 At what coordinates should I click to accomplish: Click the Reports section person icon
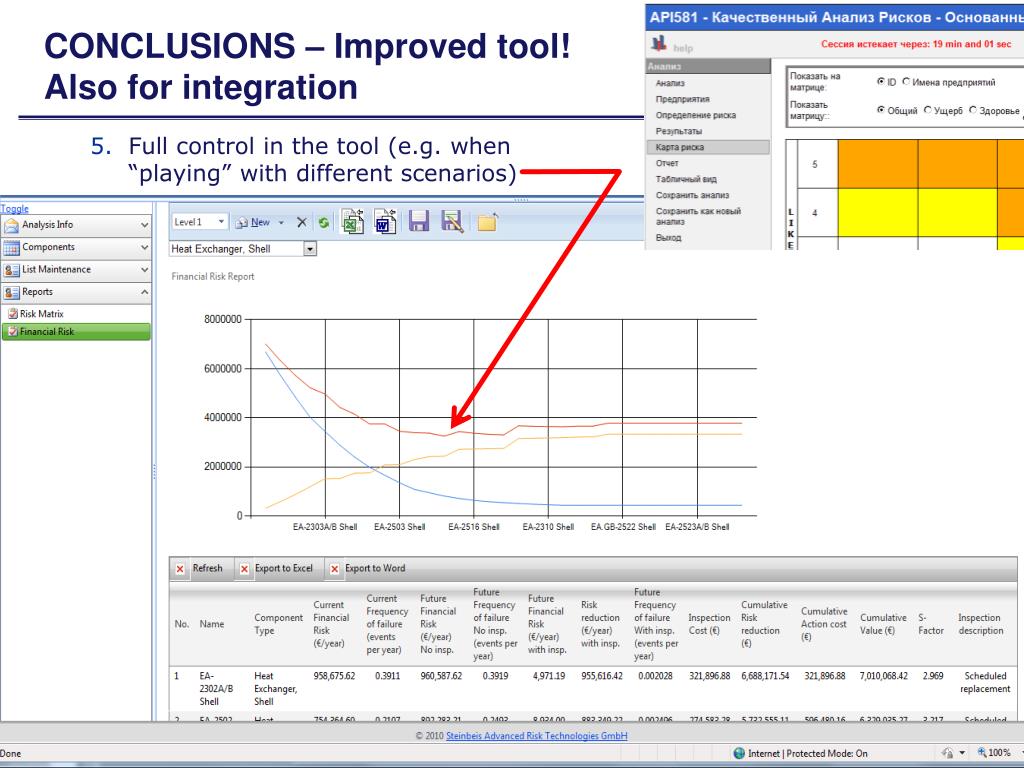[11, 293]
